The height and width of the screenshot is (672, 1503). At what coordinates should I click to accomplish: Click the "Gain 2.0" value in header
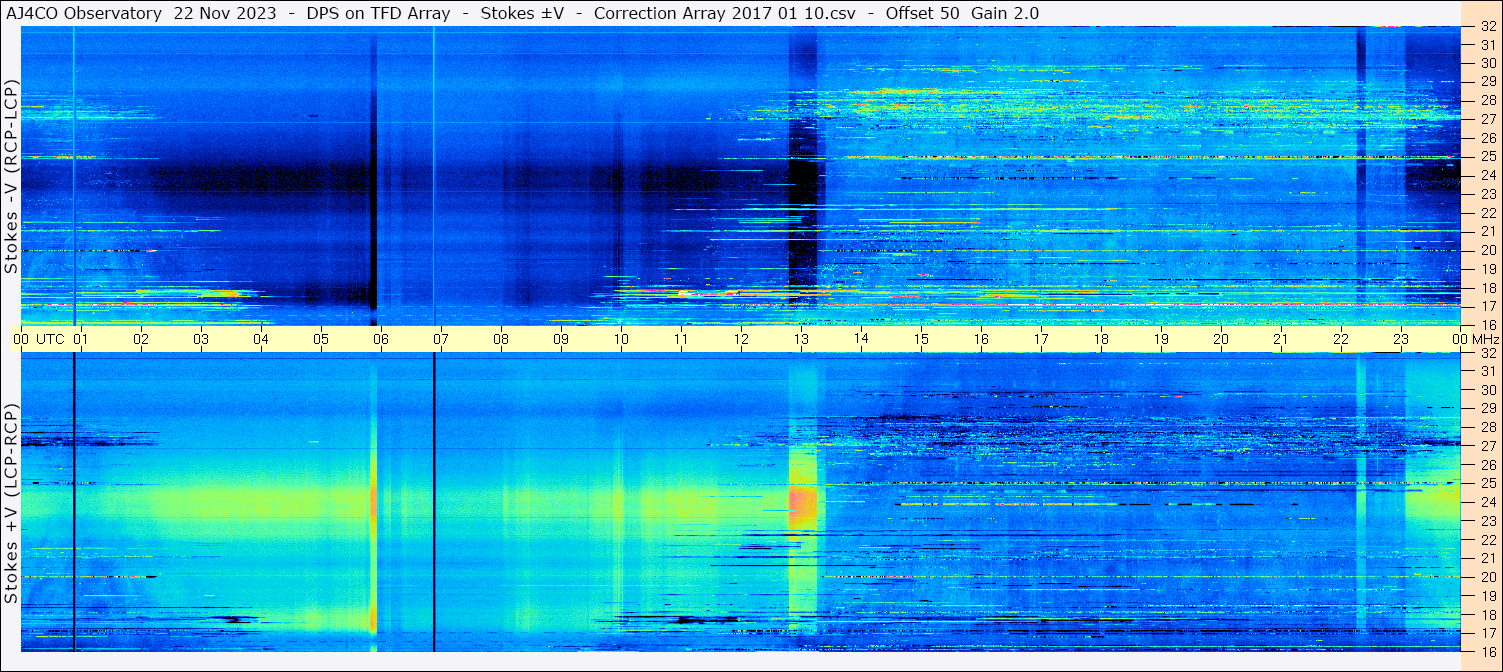click(x=1005, y=14)
